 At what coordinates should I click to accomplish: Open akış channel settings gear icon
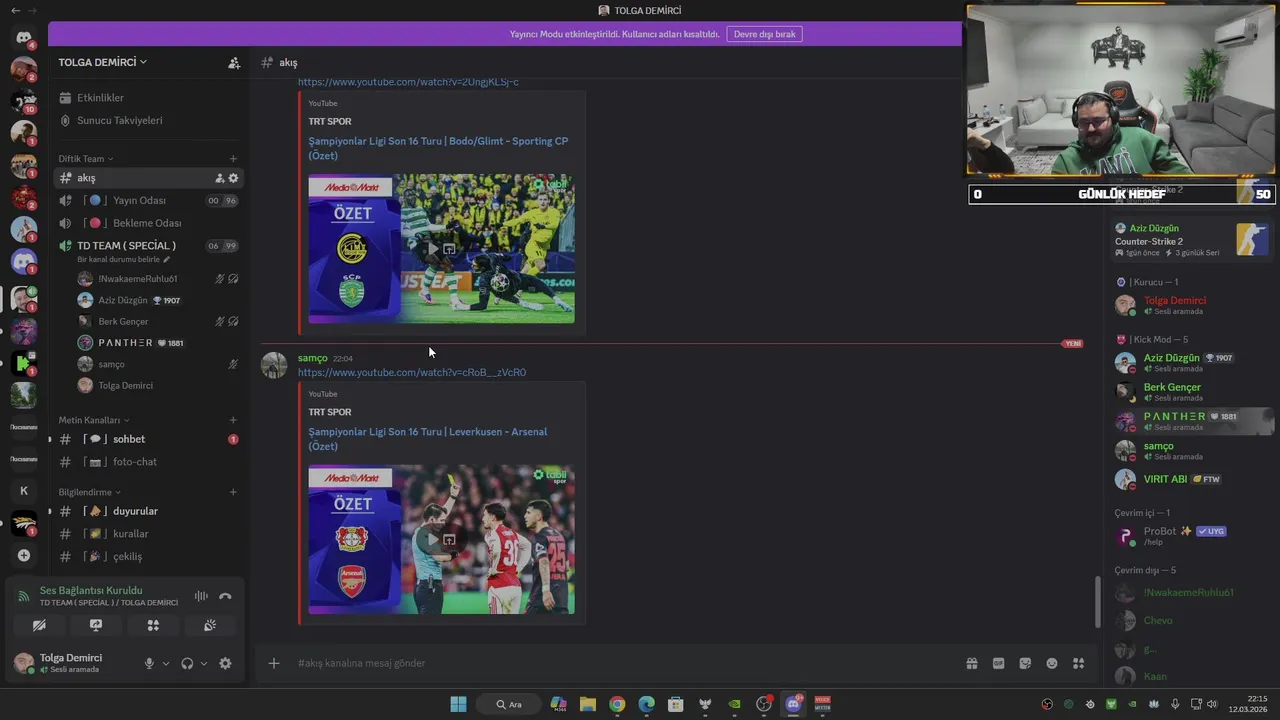click(x=234, y=178)
